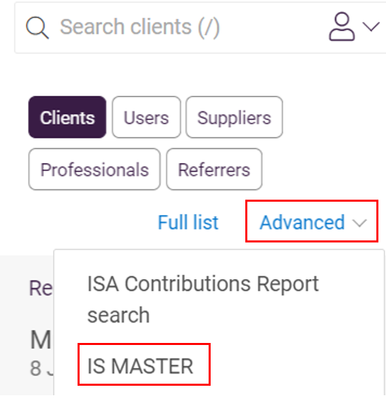This screenshot has width=386, height=400.
Task: Open the Full list link
Action: [x=188, y=222]
